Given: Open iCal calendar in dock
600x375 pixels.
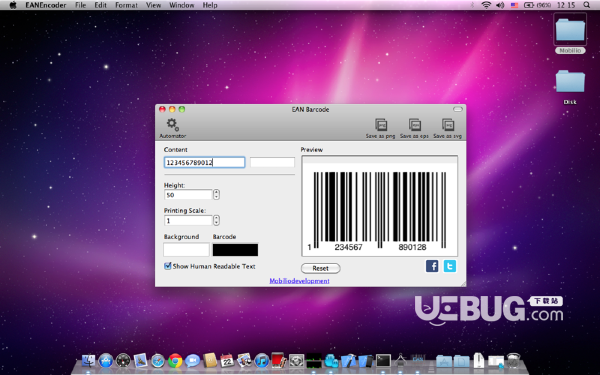Looking at the screenshot, I should (227, 360).
